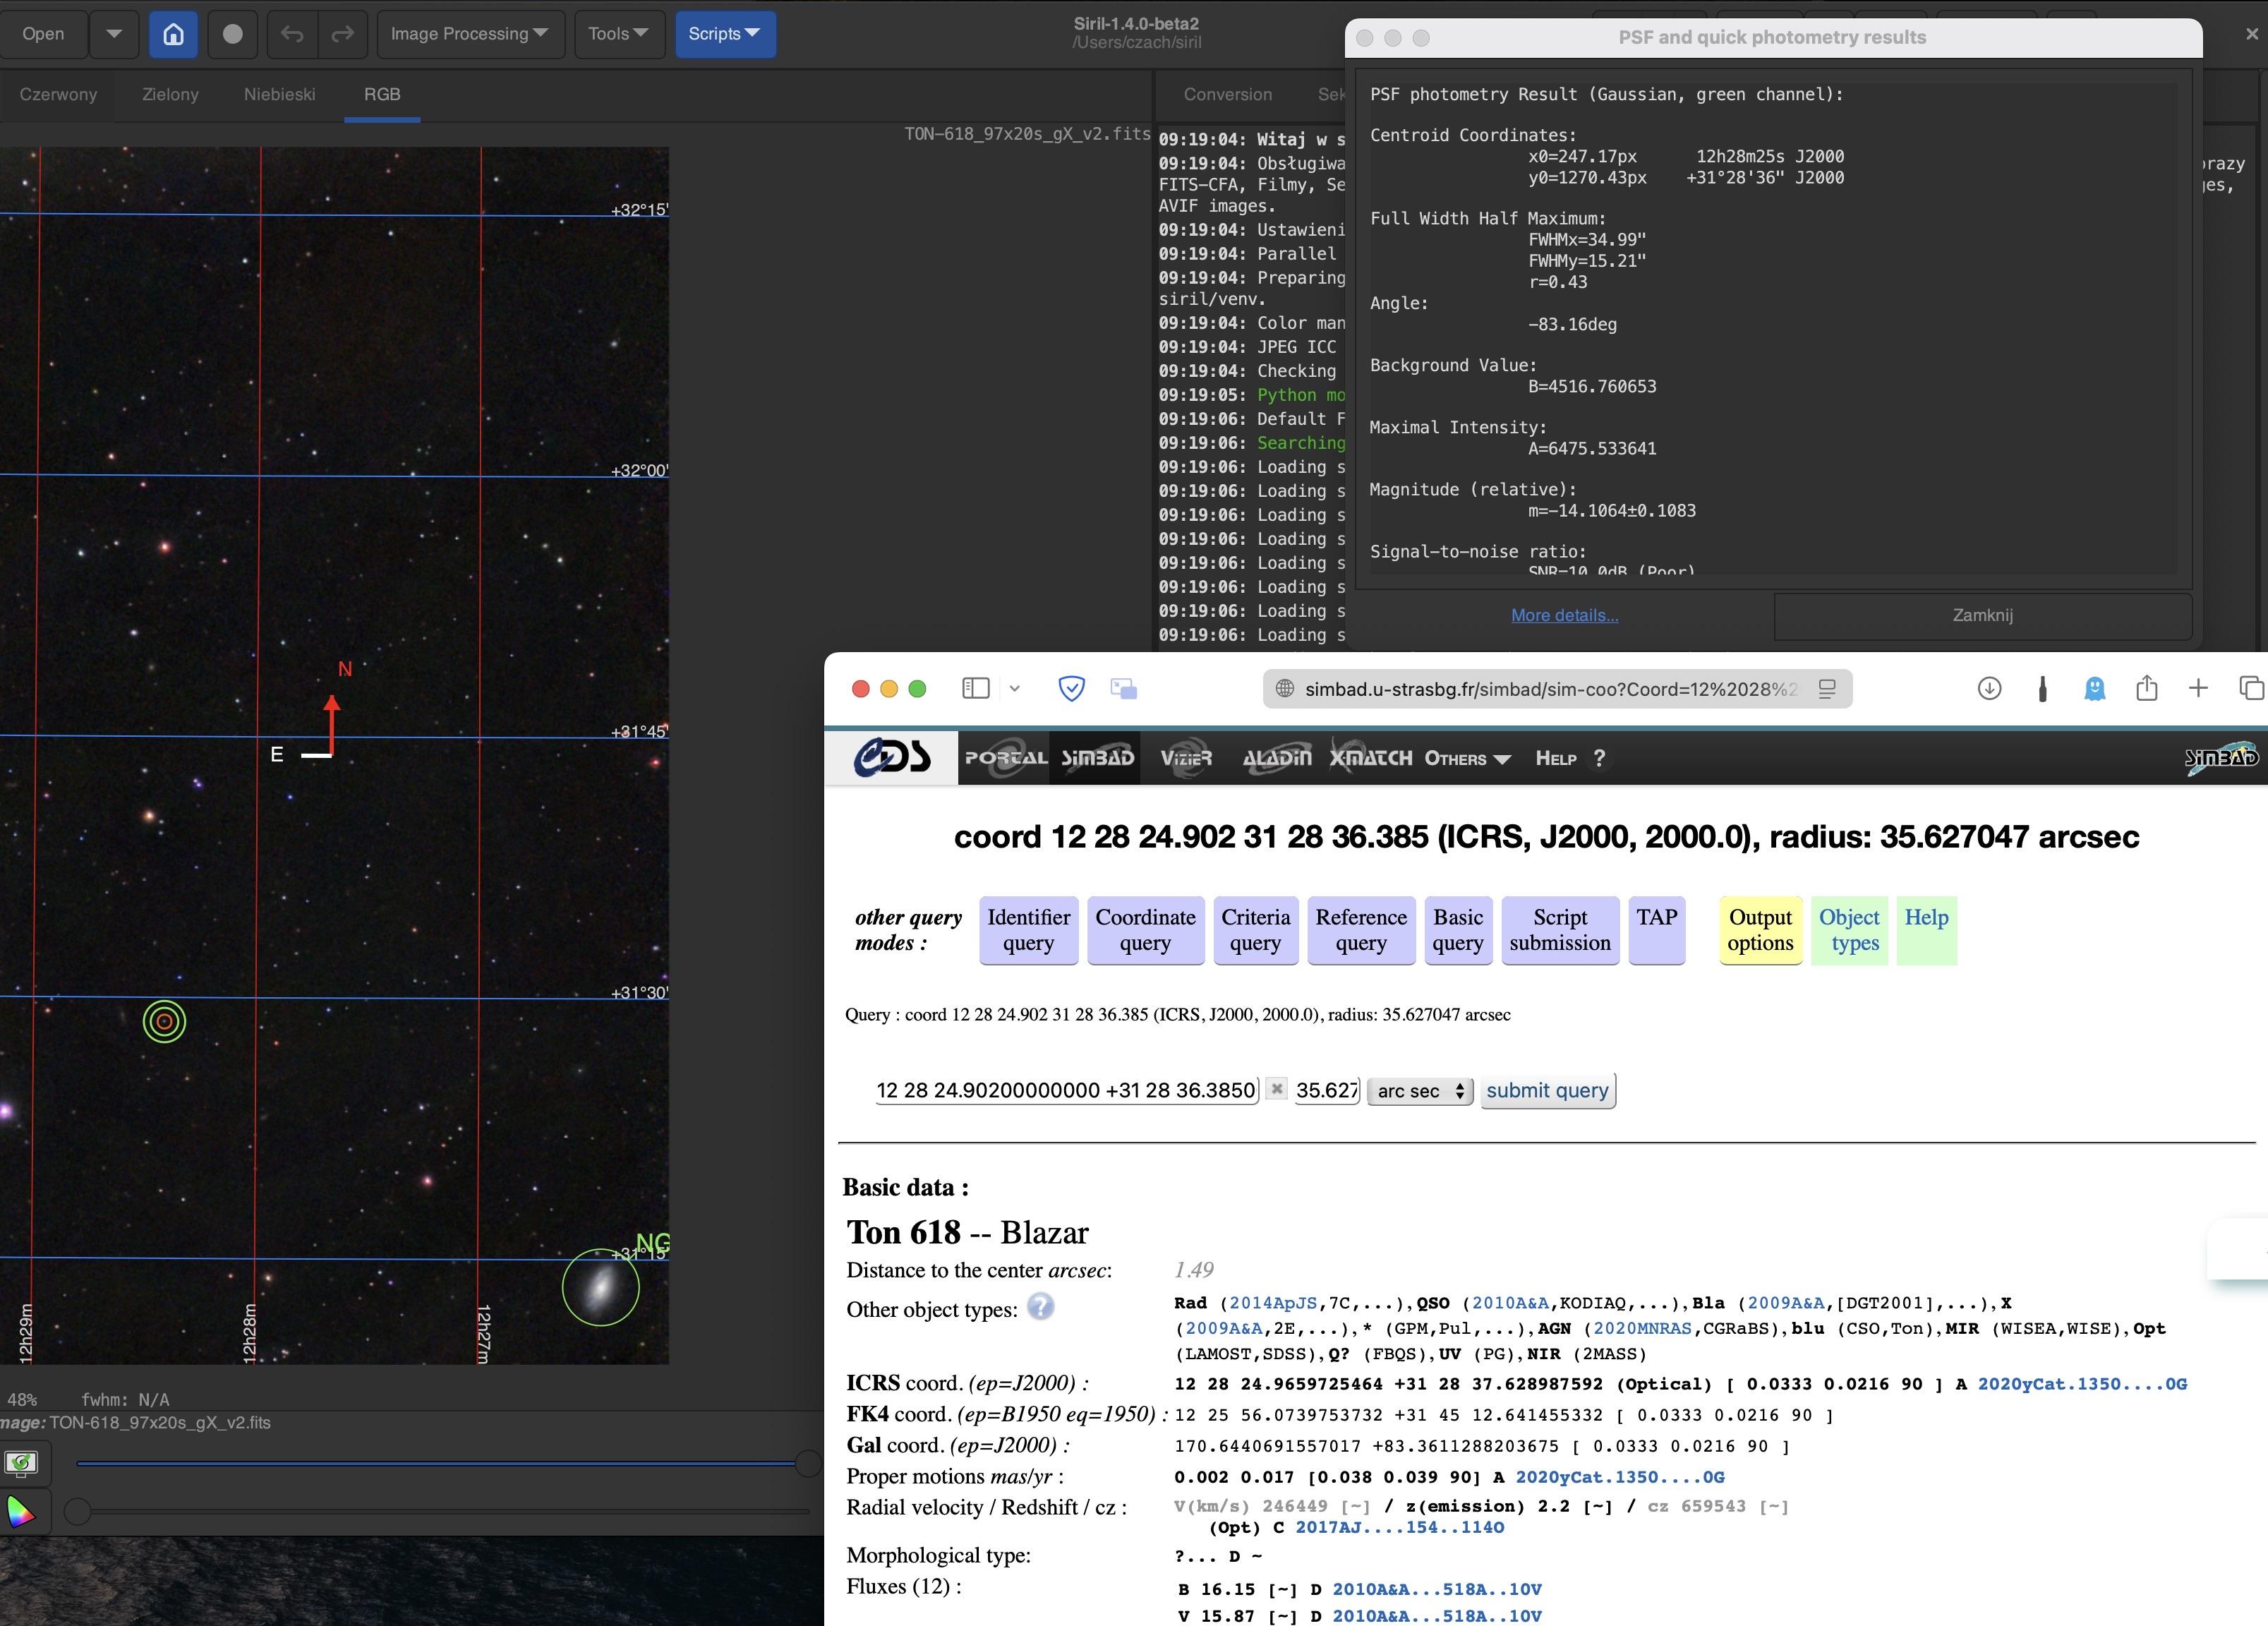Click the Safari privacy shield icon
Viewport: 2268px width, 1626px height.
(1072, 688)
